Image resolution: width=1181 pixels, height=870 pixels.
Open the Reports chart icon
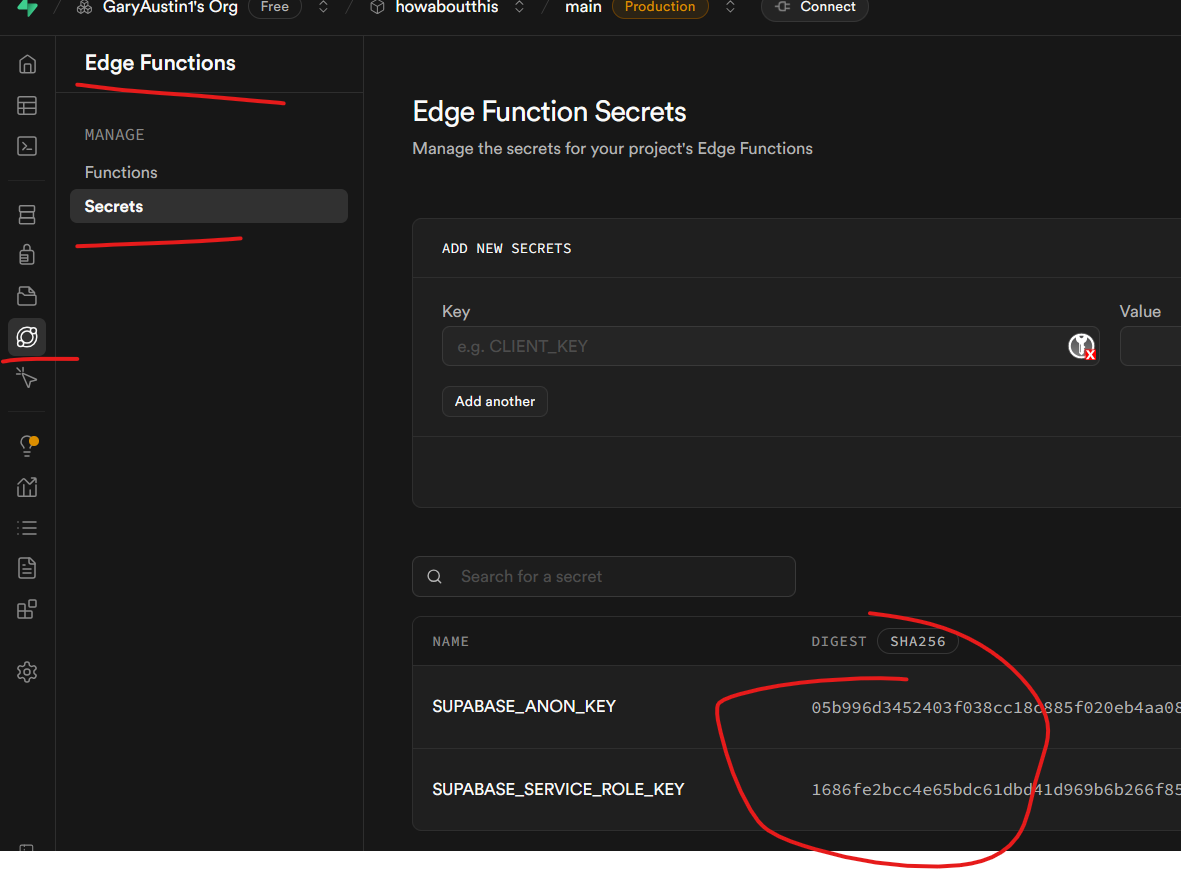point(27,487)
